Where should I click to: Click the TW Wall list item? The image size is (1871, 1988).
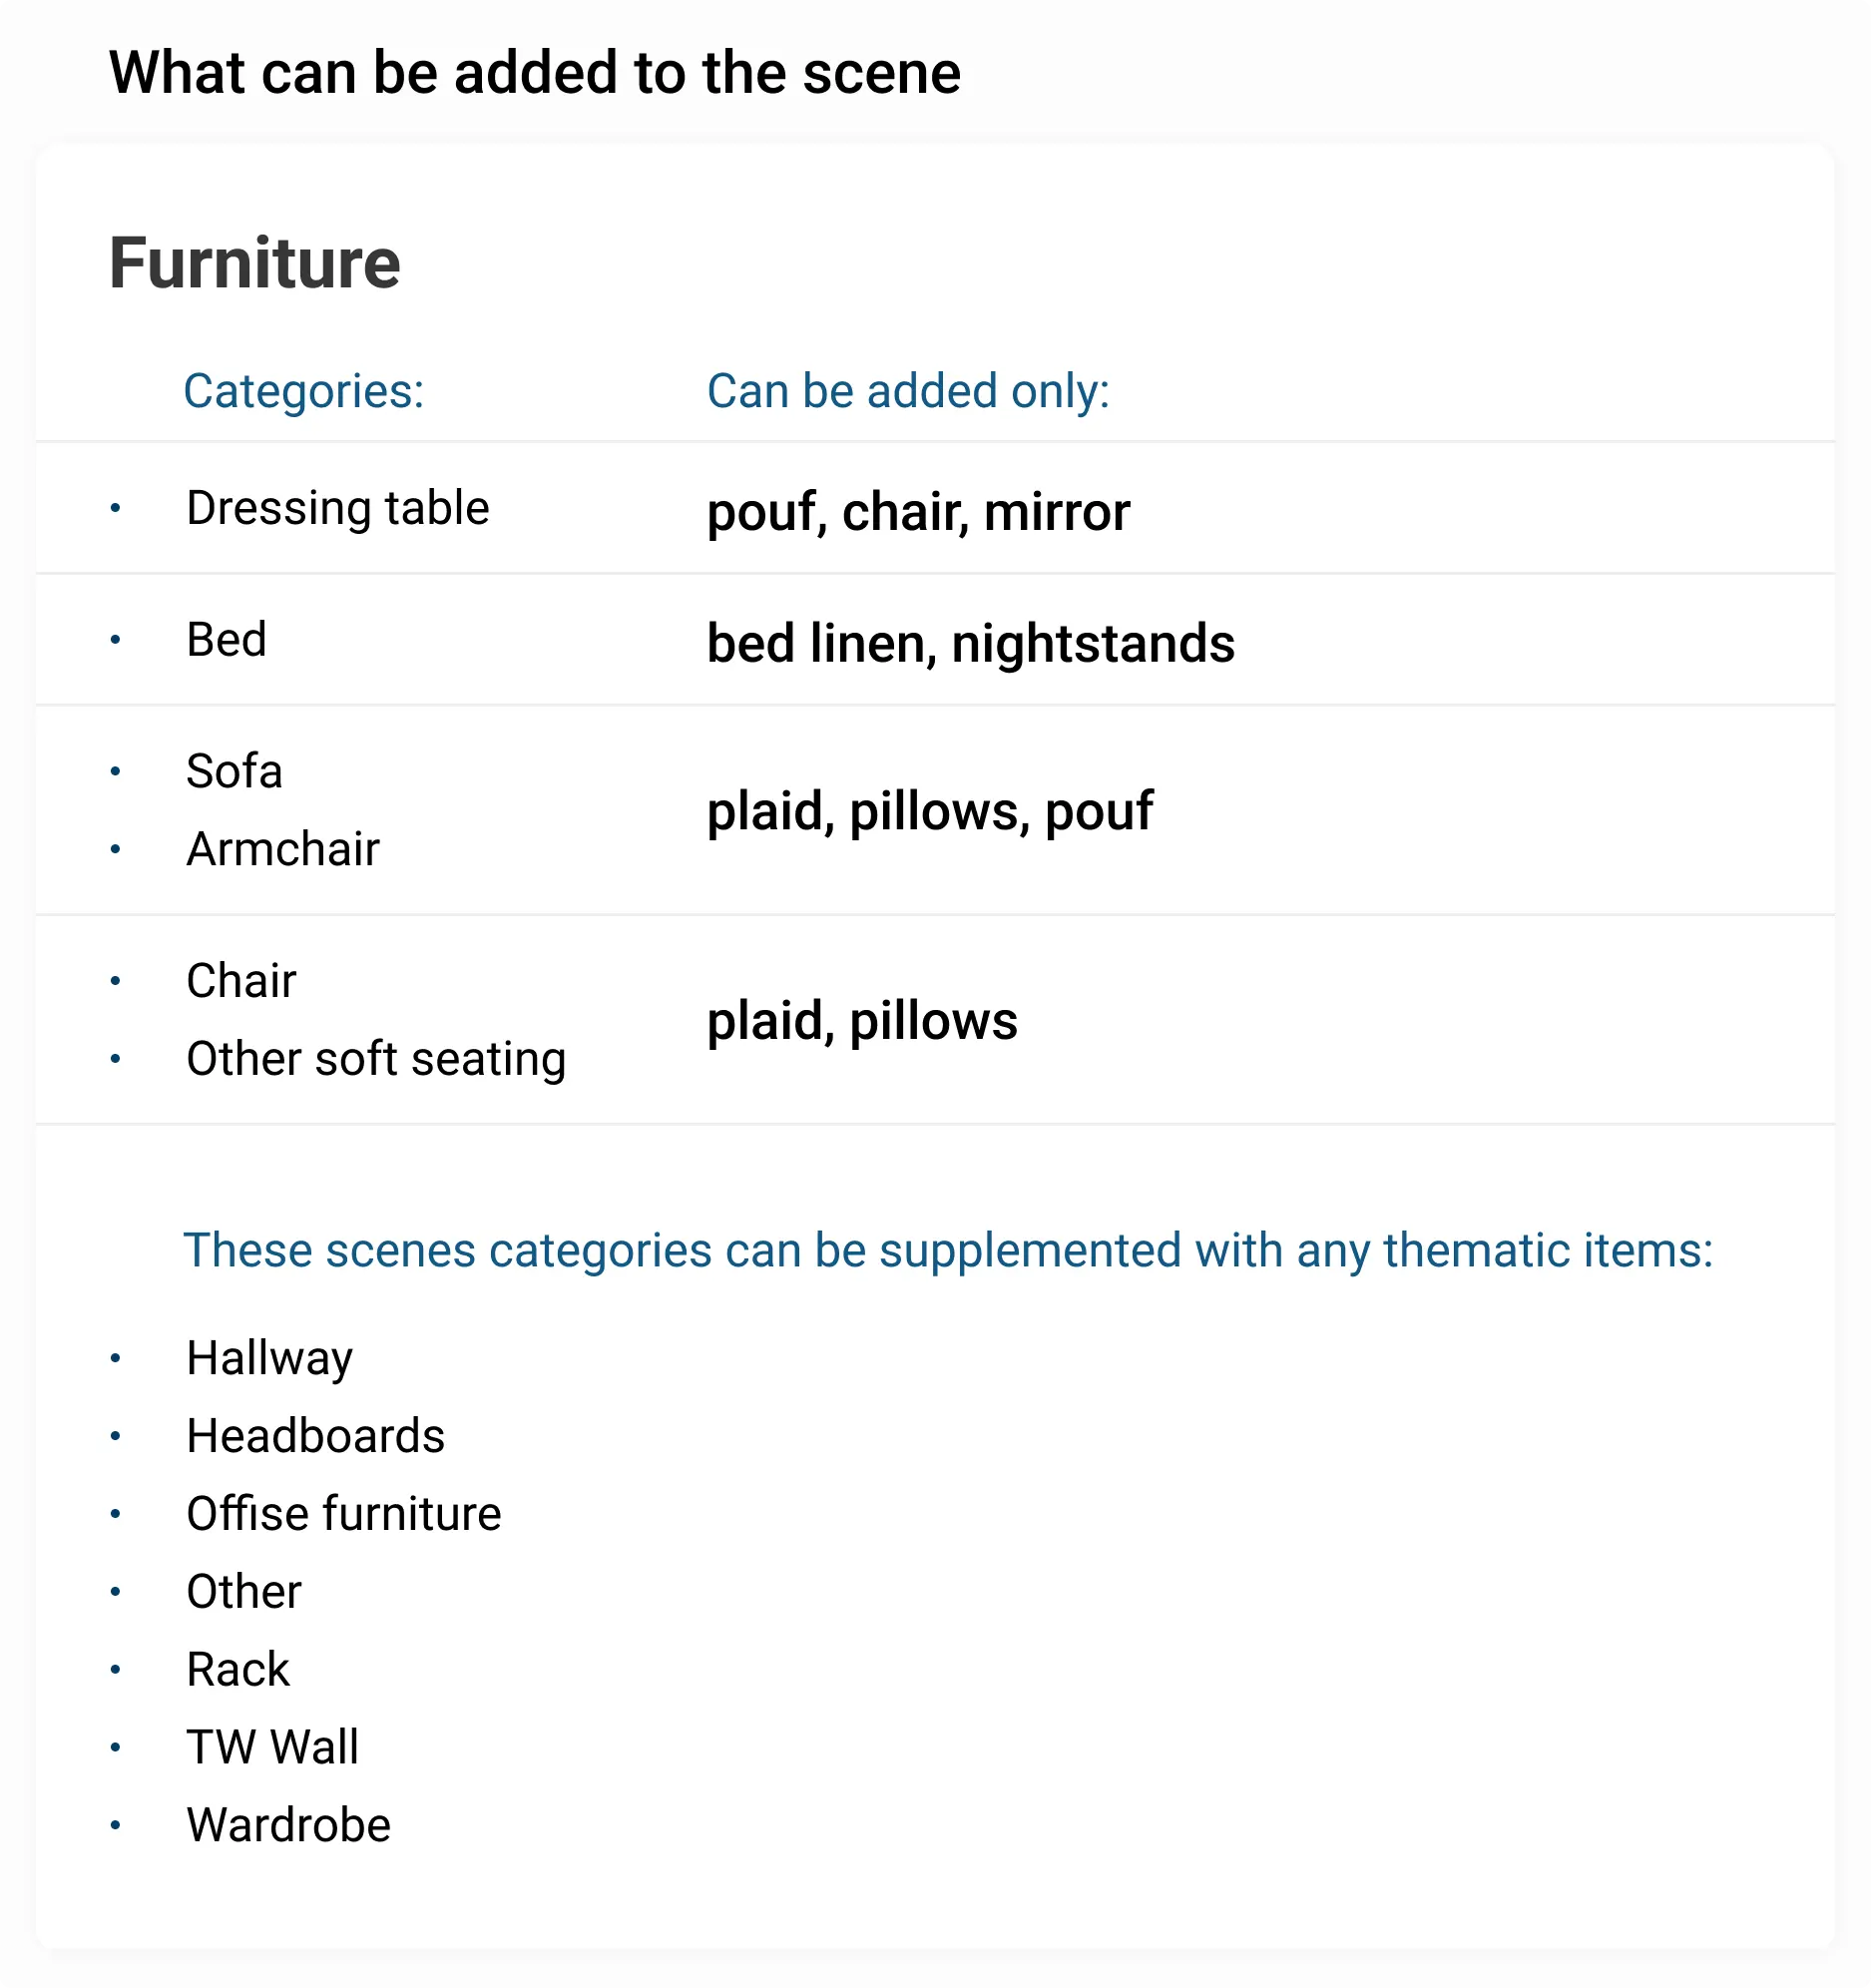click(271, 1748)
